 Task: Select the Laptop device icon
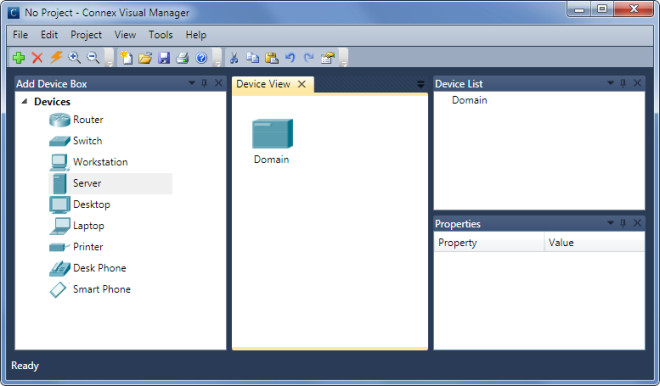pyautogui.click(x=59, y=226)
